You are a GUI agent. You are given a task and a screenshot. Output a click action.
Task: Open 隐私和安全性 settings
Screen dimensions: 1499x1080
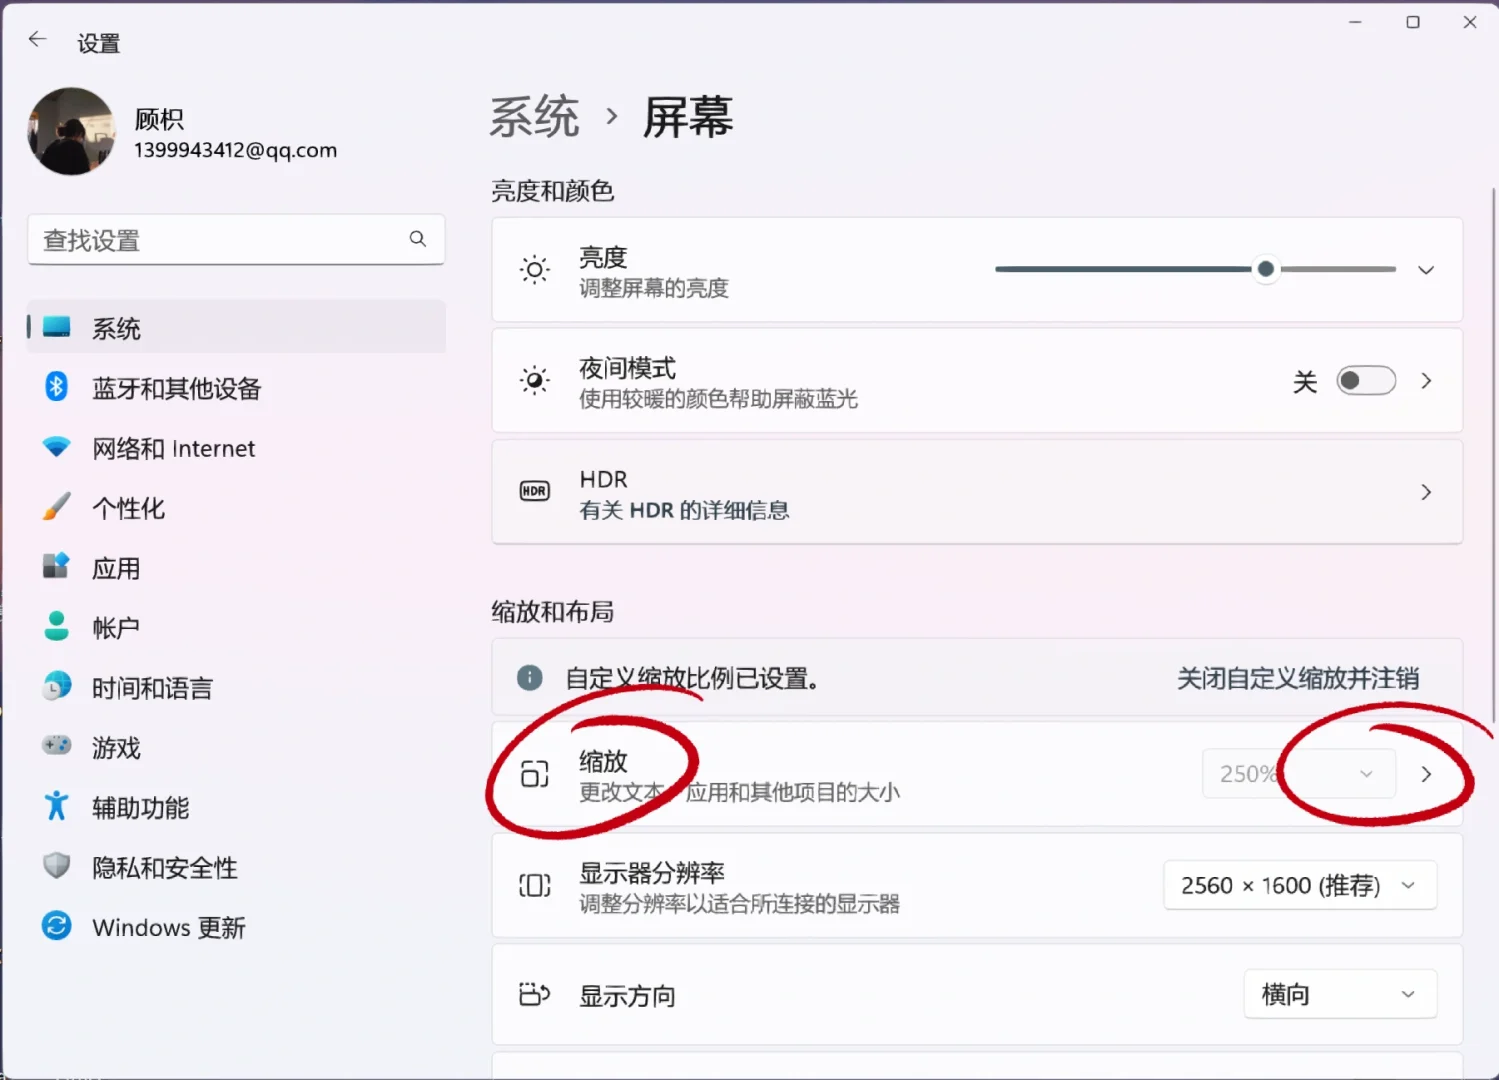[x=164, y=867]
